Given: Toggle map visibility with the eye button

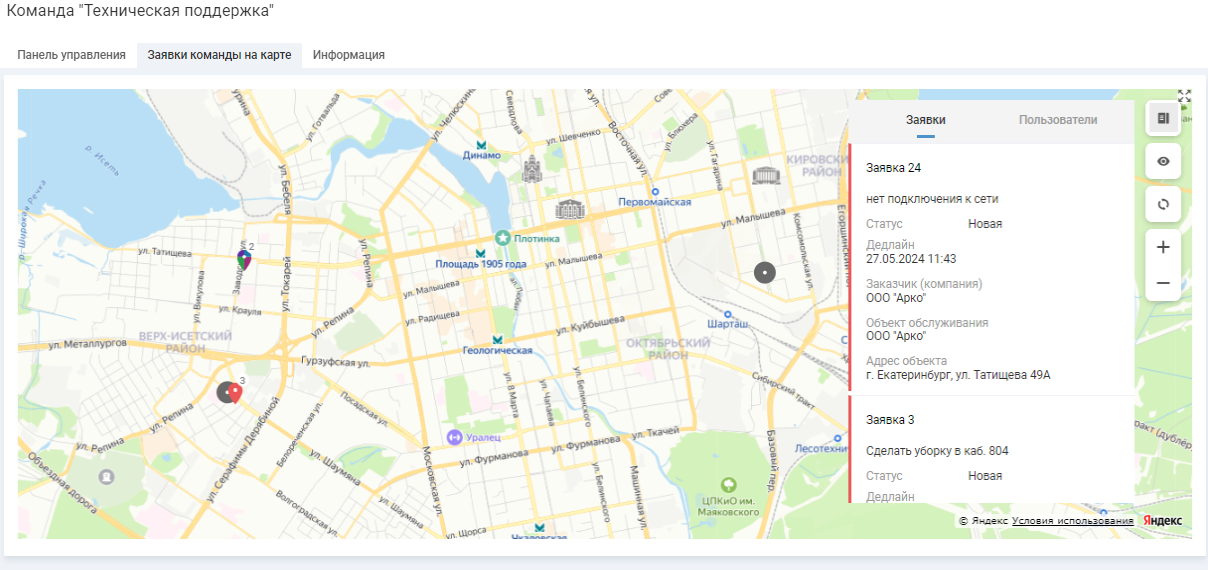Looking at the screenshot, I should (1163, 161).
